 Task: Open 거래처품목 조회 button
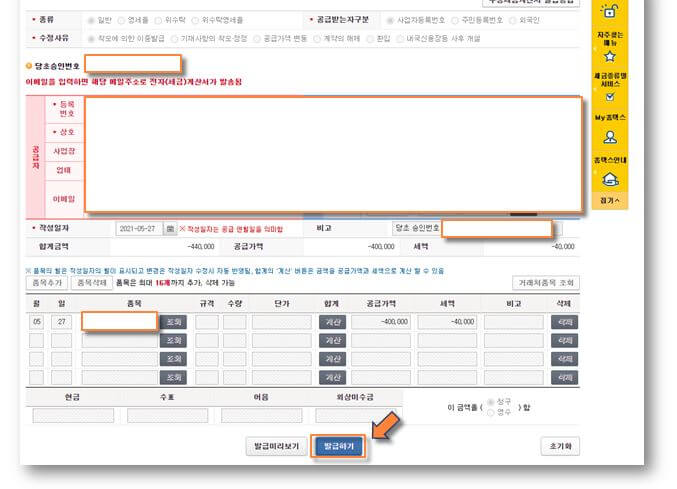point(546,283)
